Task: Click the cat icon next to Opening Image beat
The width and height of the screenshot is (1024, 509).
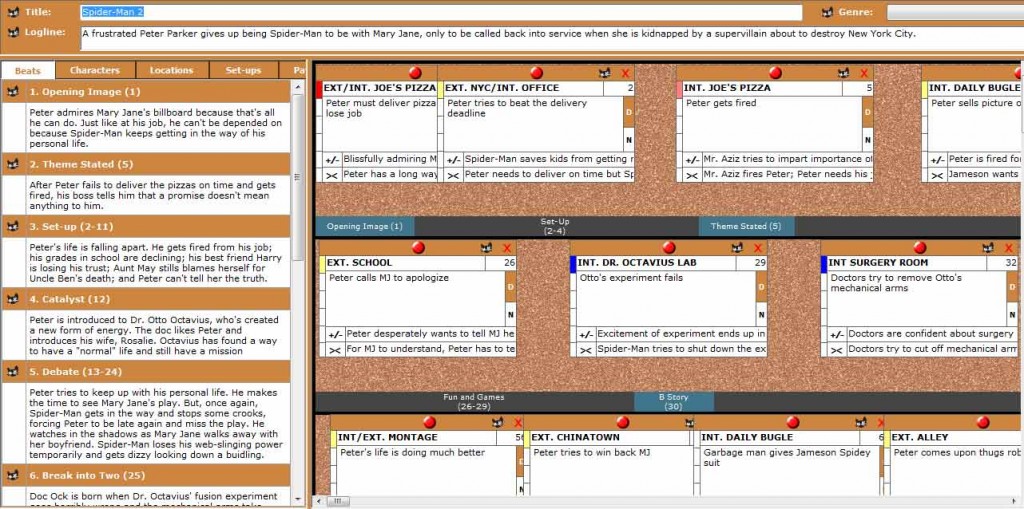Action: pos(13,91)
